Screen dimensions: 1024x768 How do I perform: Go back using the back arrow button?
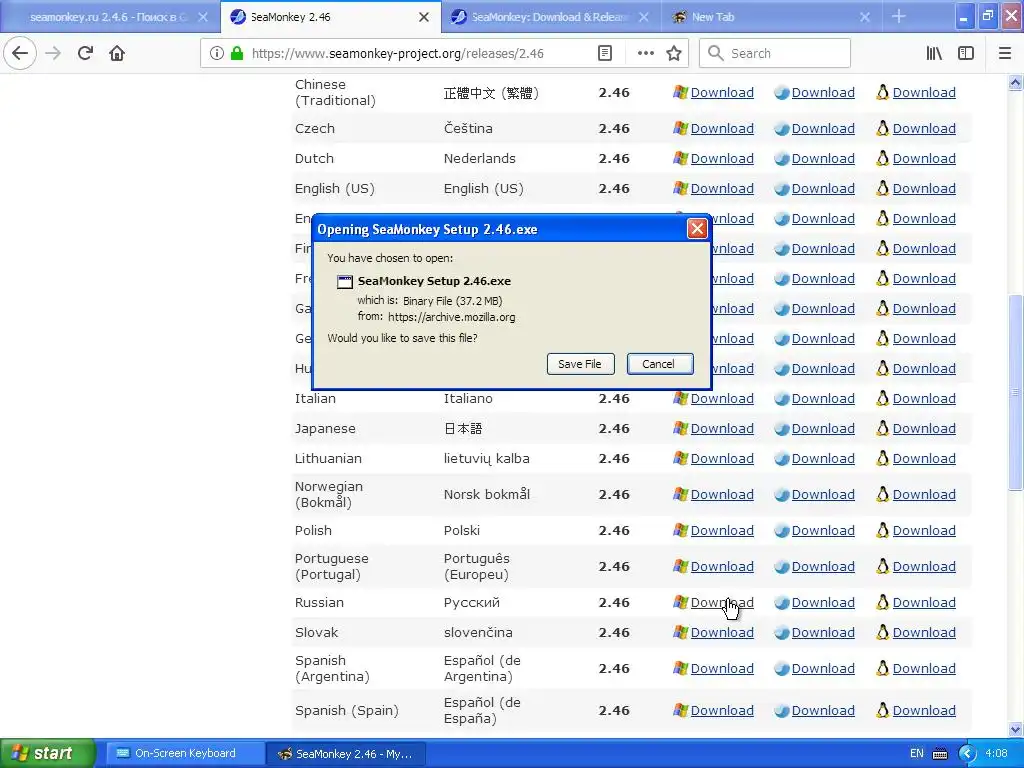[20, 53]
